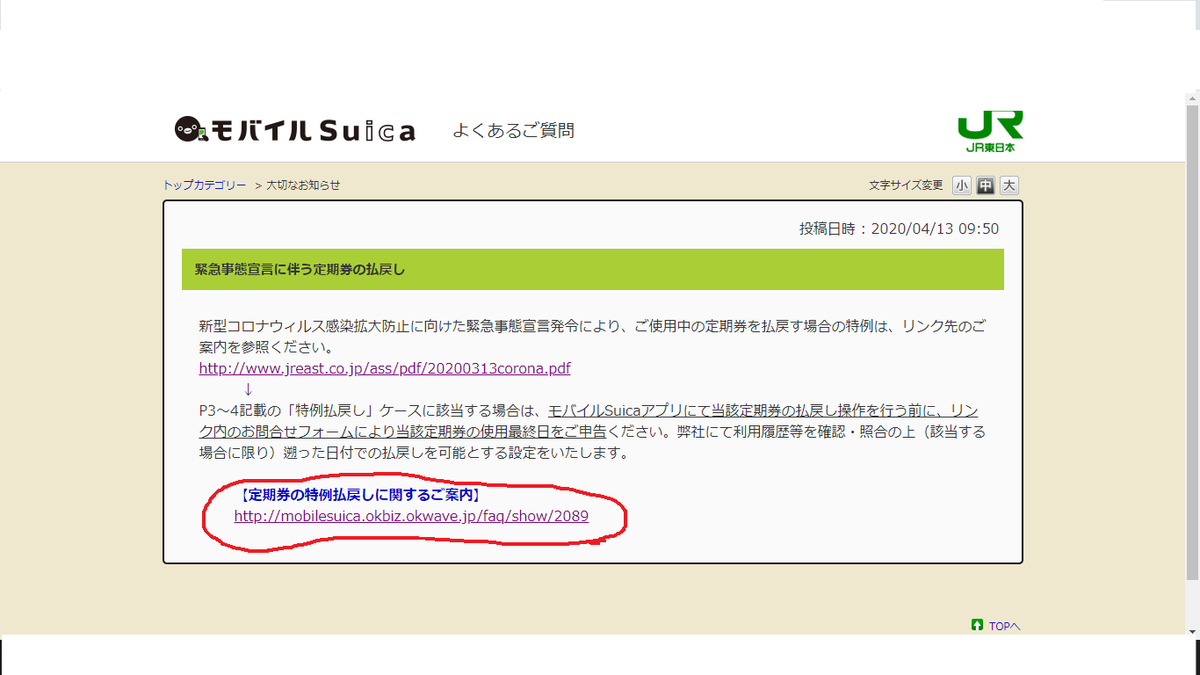Open the 20200313corona.pdf link
1200x675 pixels.
pyautogui.click(x=385, y=368)
